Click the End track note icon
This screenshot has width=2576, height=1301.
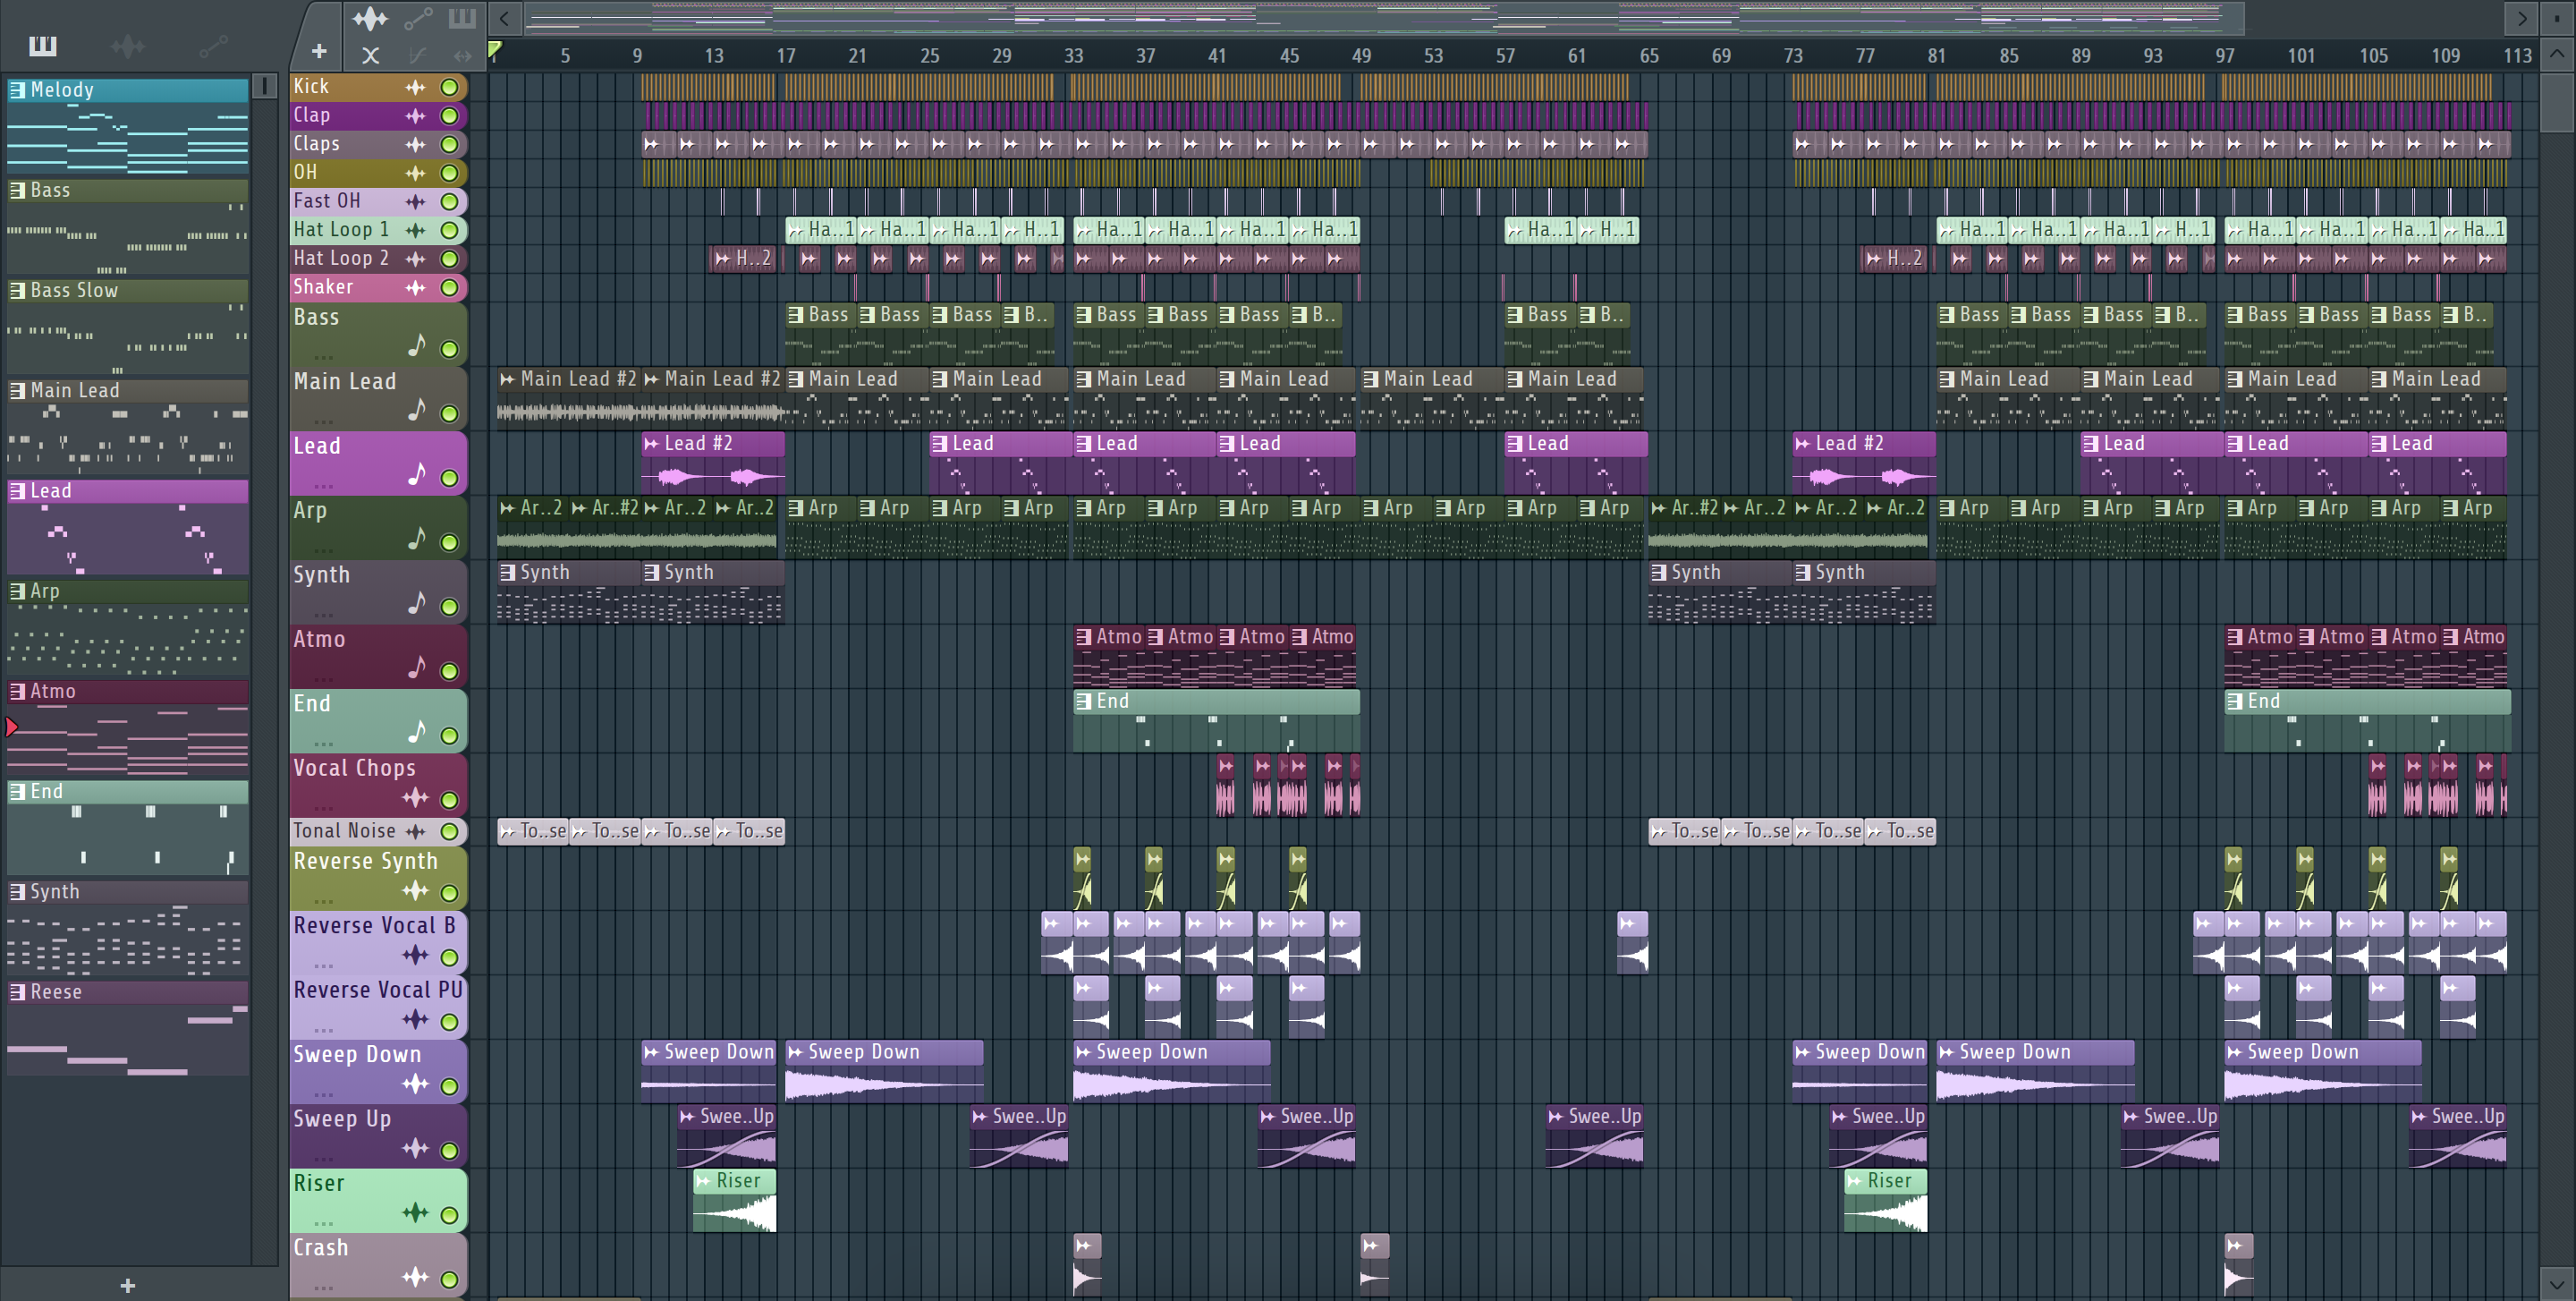417,732
